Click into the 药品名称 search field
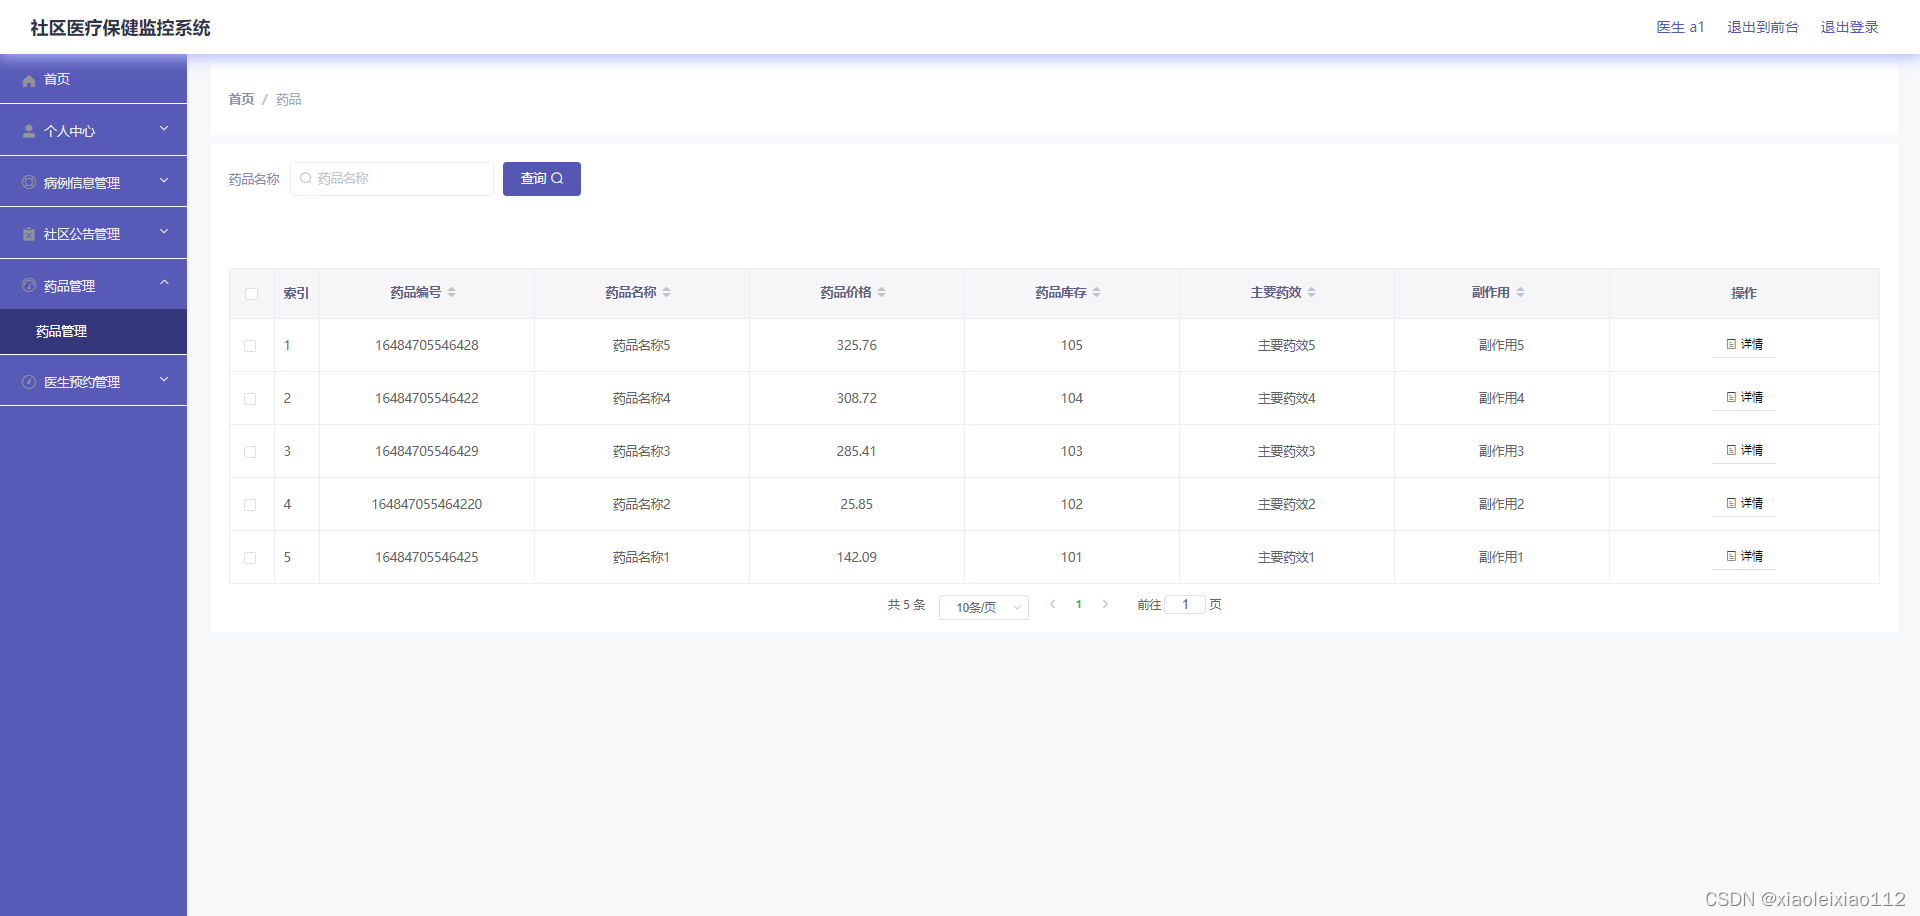 (x=392, y=179)
